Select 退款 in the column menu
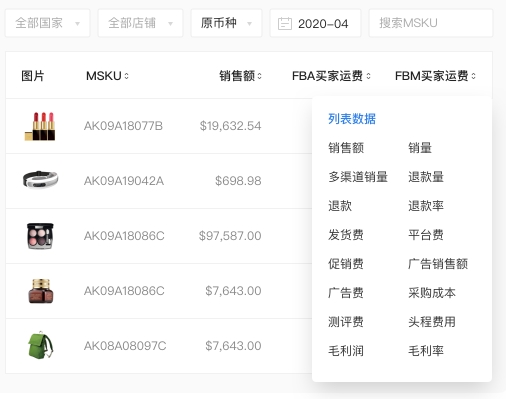506x399 pixels. (x=340, y=206)
